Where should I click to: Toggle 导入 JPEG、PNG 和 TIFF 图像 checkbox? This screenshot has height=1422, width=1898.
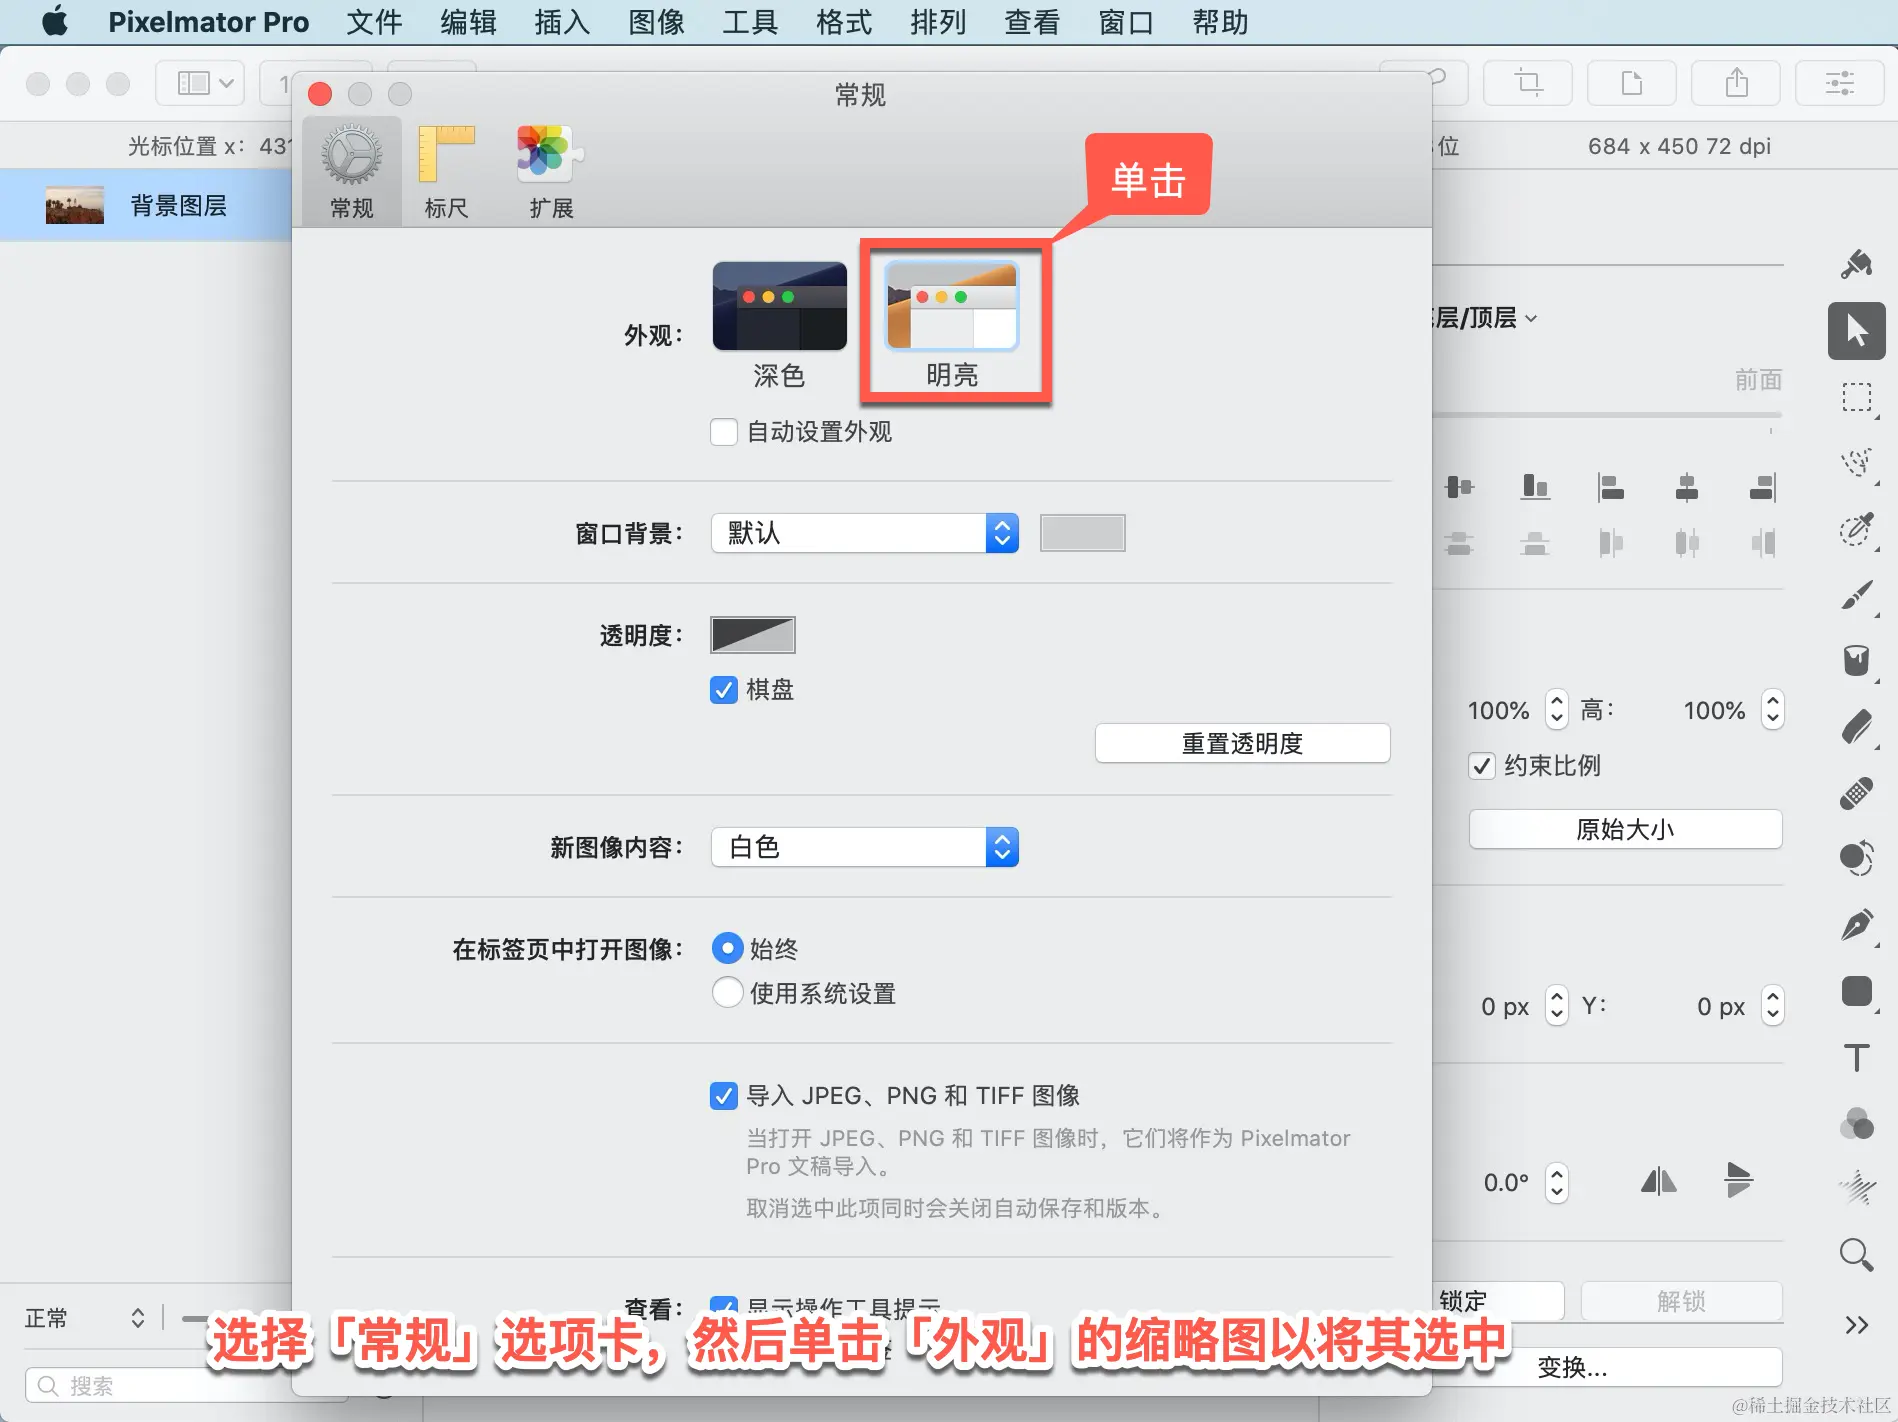click(x=724, y=1096)
